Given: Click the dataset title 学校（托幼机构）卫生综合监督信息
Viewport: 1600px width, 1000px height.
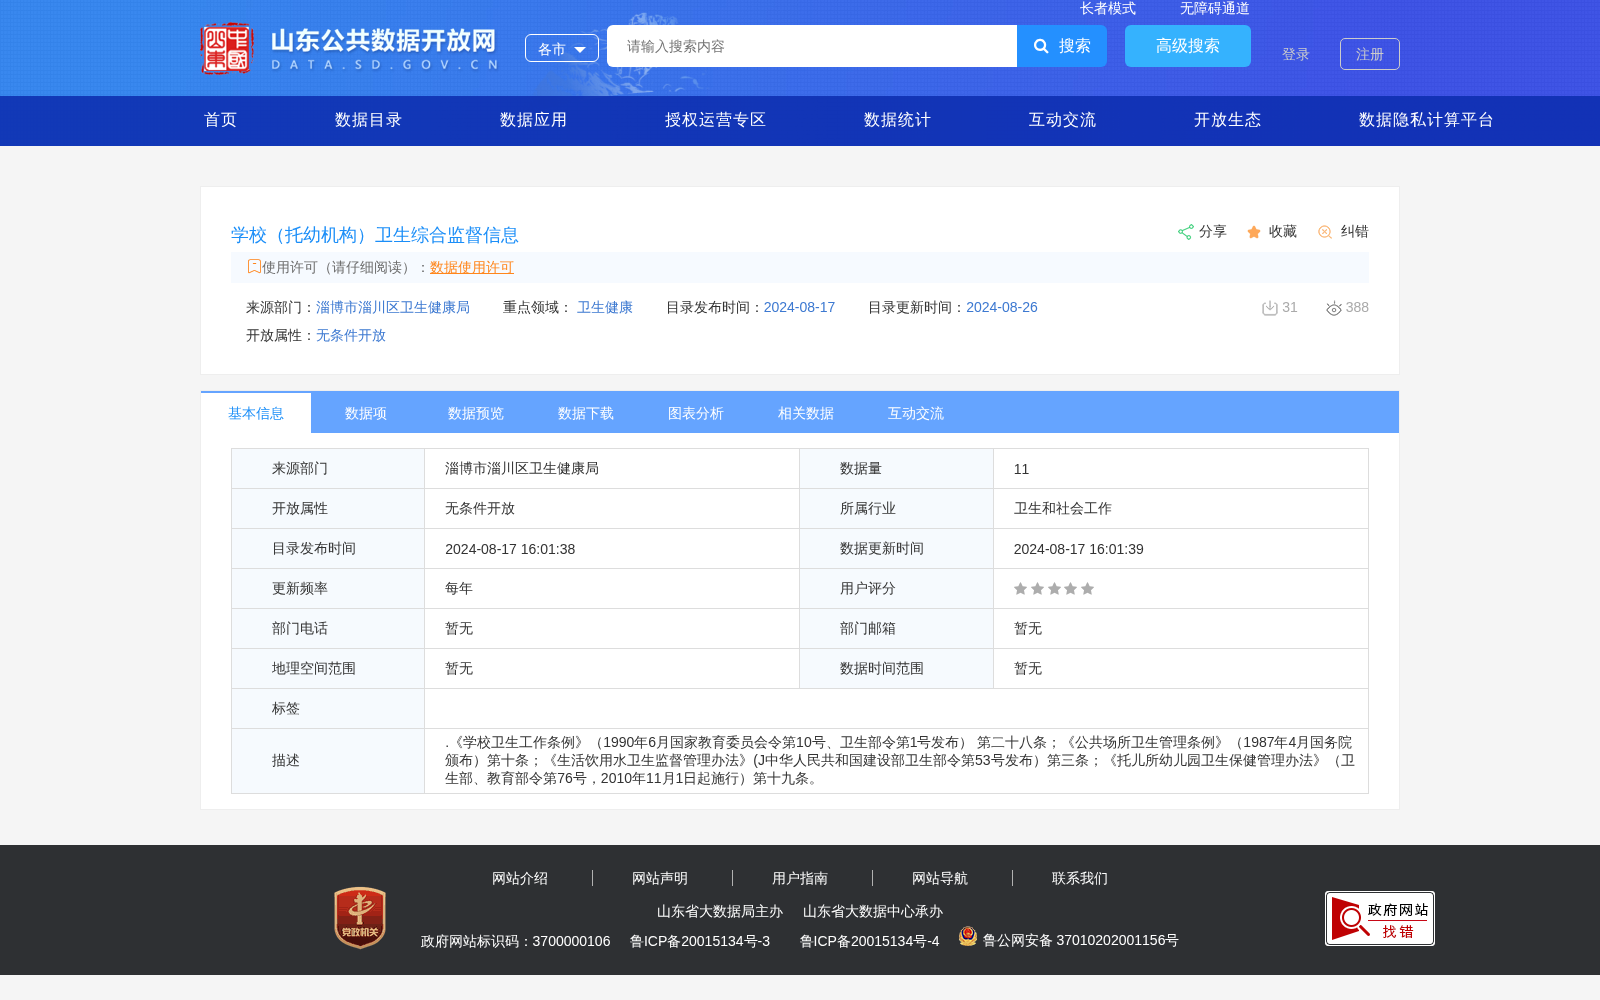Looking at the screenshot, I should (375, 235).
